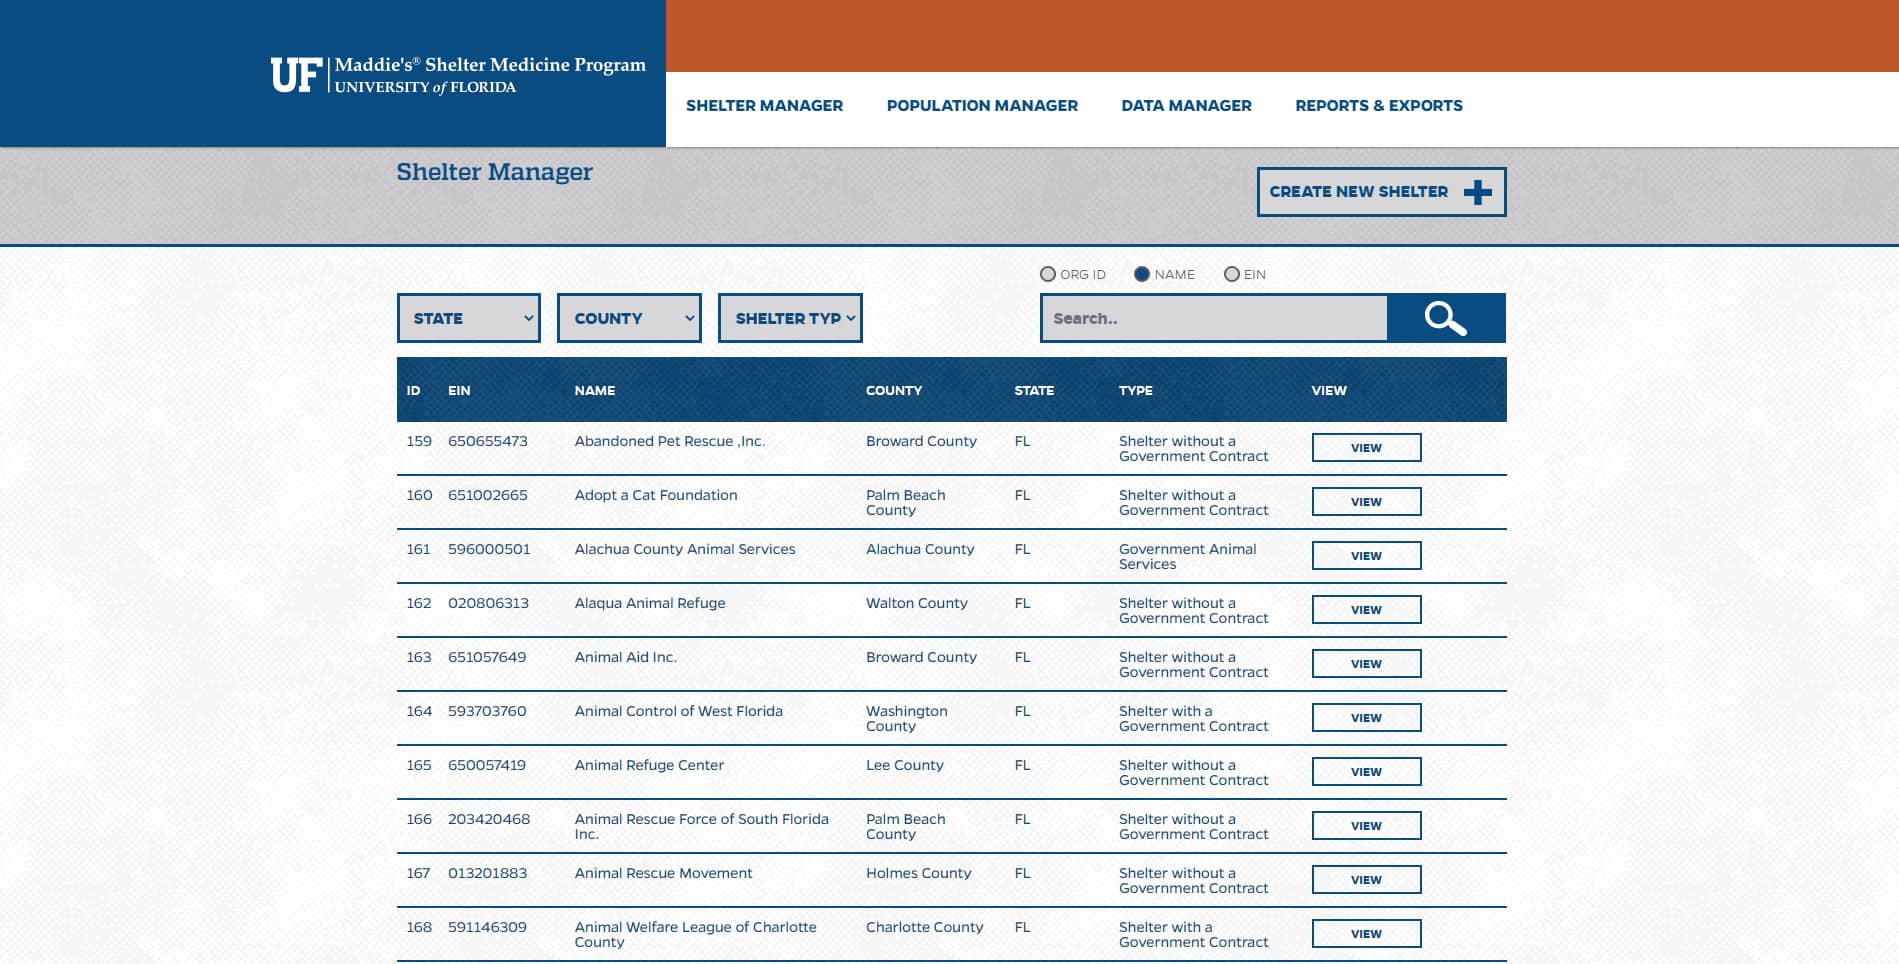
Task: Open the COUNTY dropdown filter
Action: tap(629, 318)
